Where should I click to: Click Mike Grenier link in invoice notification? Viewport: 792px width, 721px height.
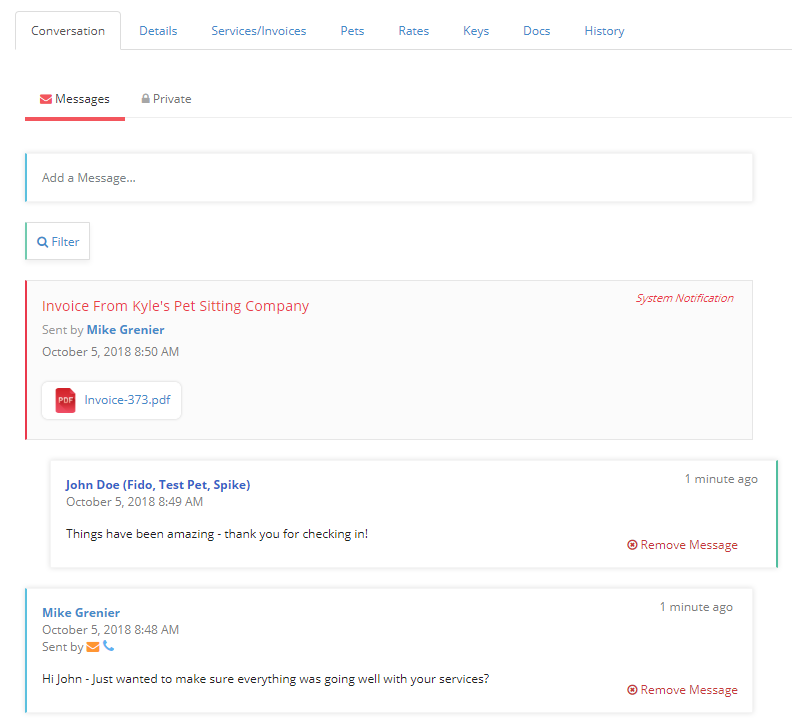[x=125, y=330]
